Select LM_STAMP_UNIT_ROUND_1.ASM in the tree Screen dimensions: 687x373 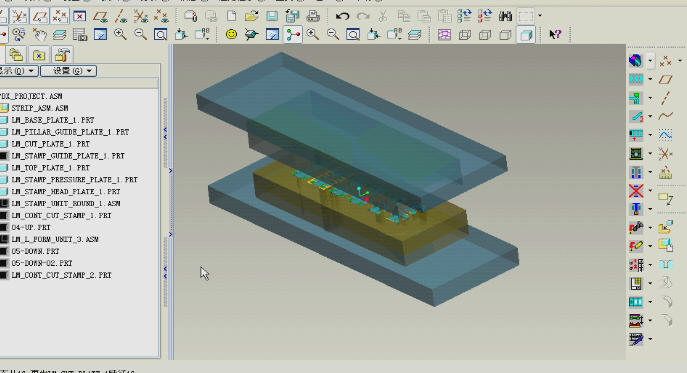coord(66,203)
